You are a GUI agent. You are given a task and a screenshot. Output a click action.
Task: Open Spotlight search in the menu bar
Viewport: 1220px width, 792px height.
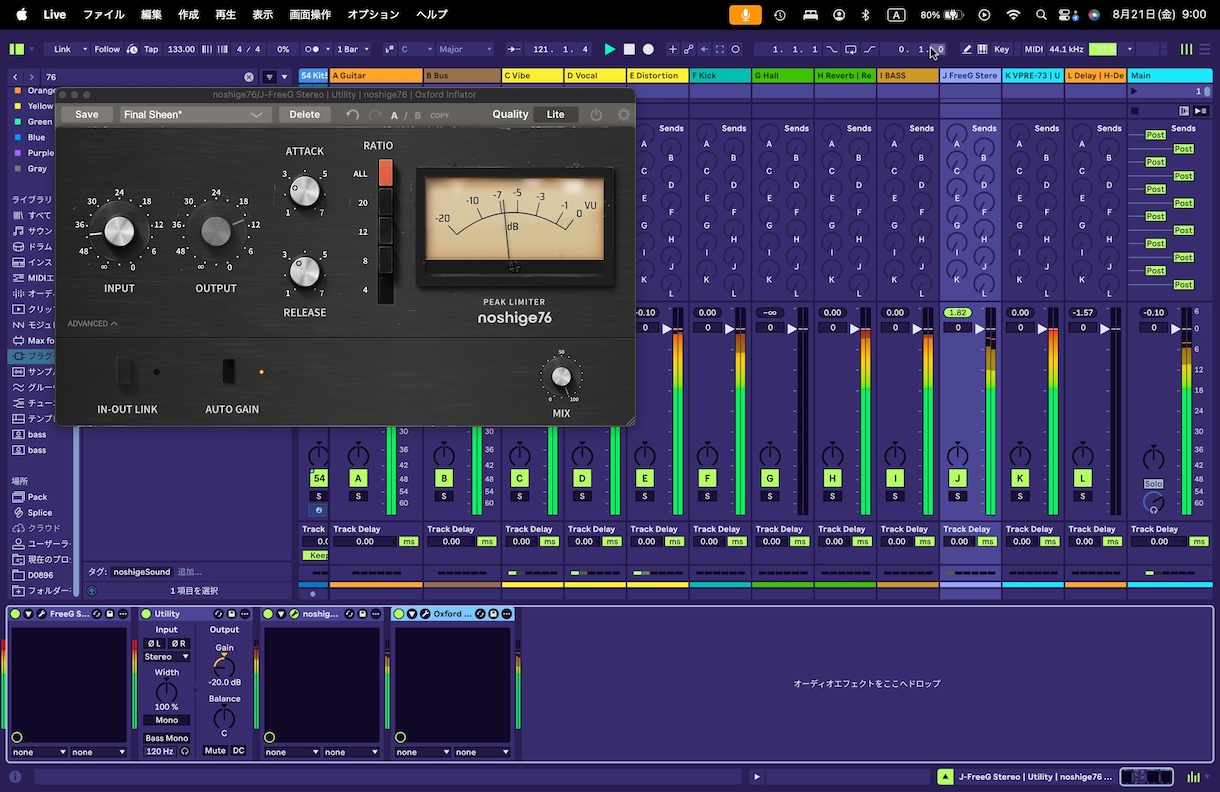click(1041, 15)
